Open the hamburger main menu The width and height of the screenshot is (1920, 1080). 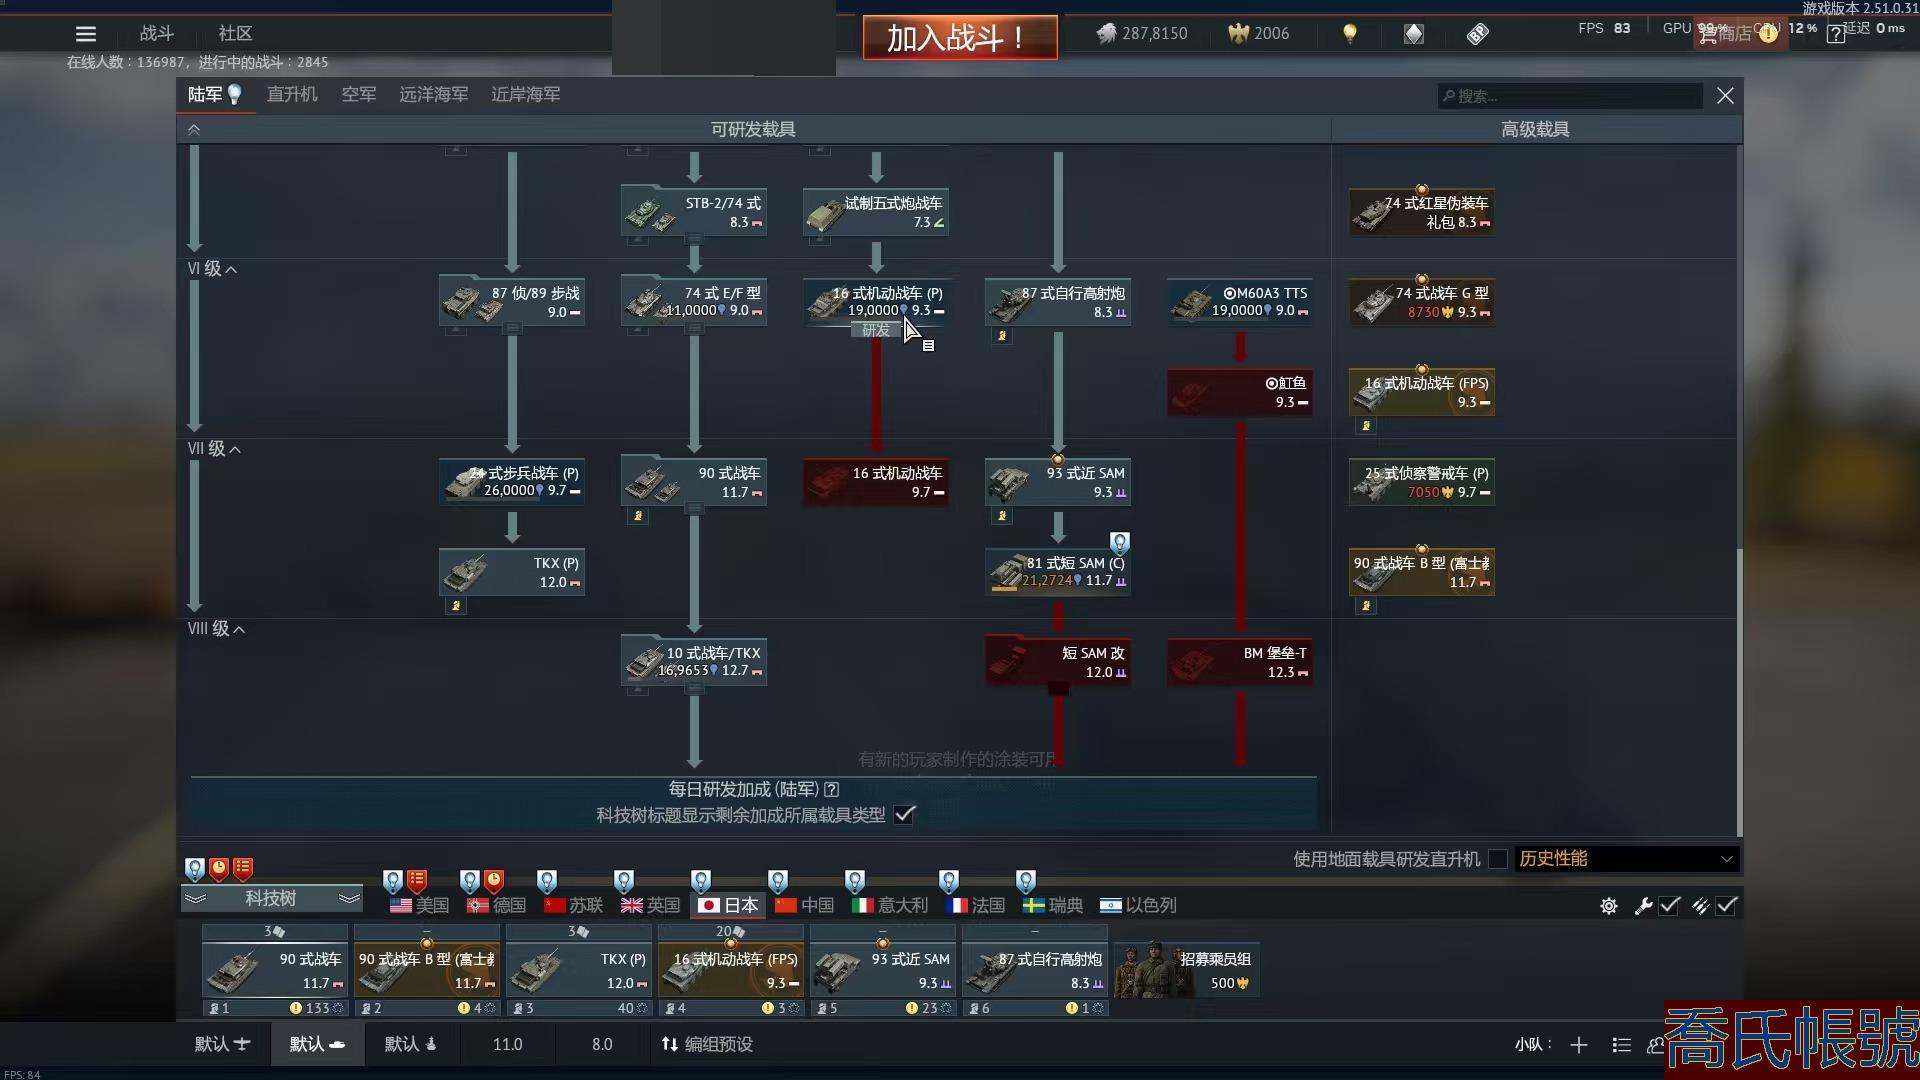[86, 34]
